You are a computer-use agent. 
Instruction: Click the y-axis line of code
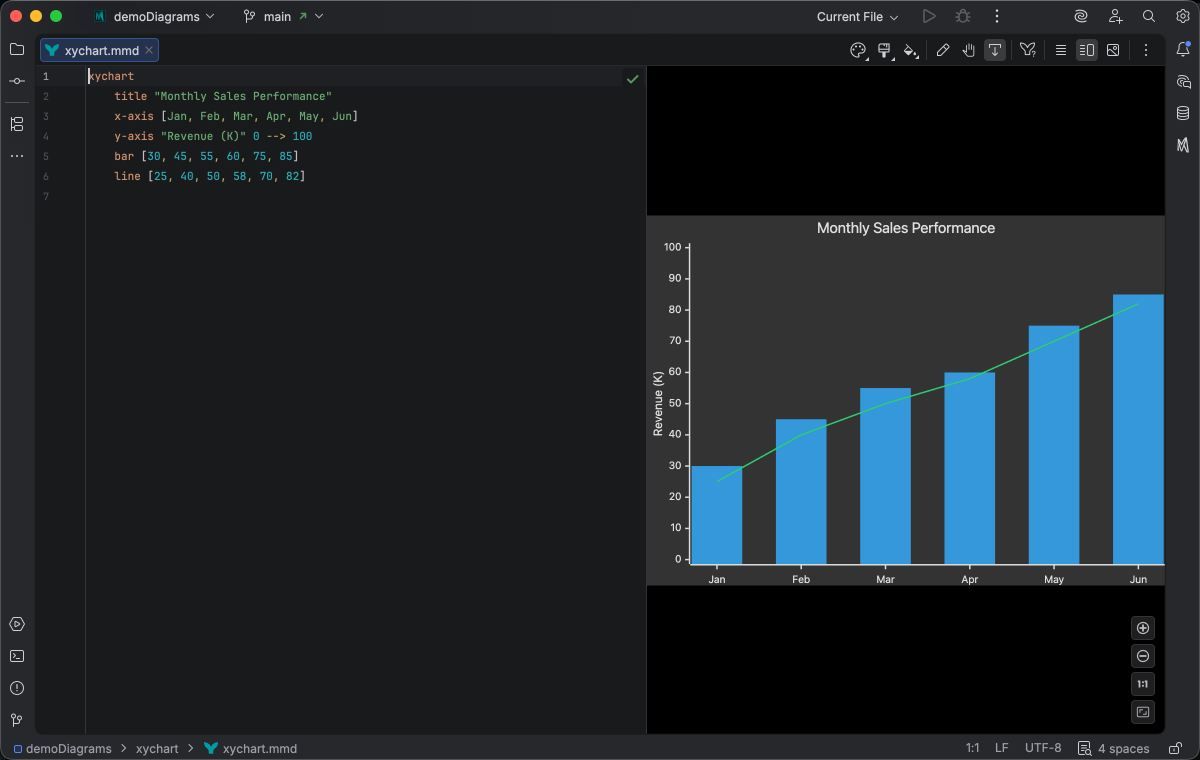(213, 136)
